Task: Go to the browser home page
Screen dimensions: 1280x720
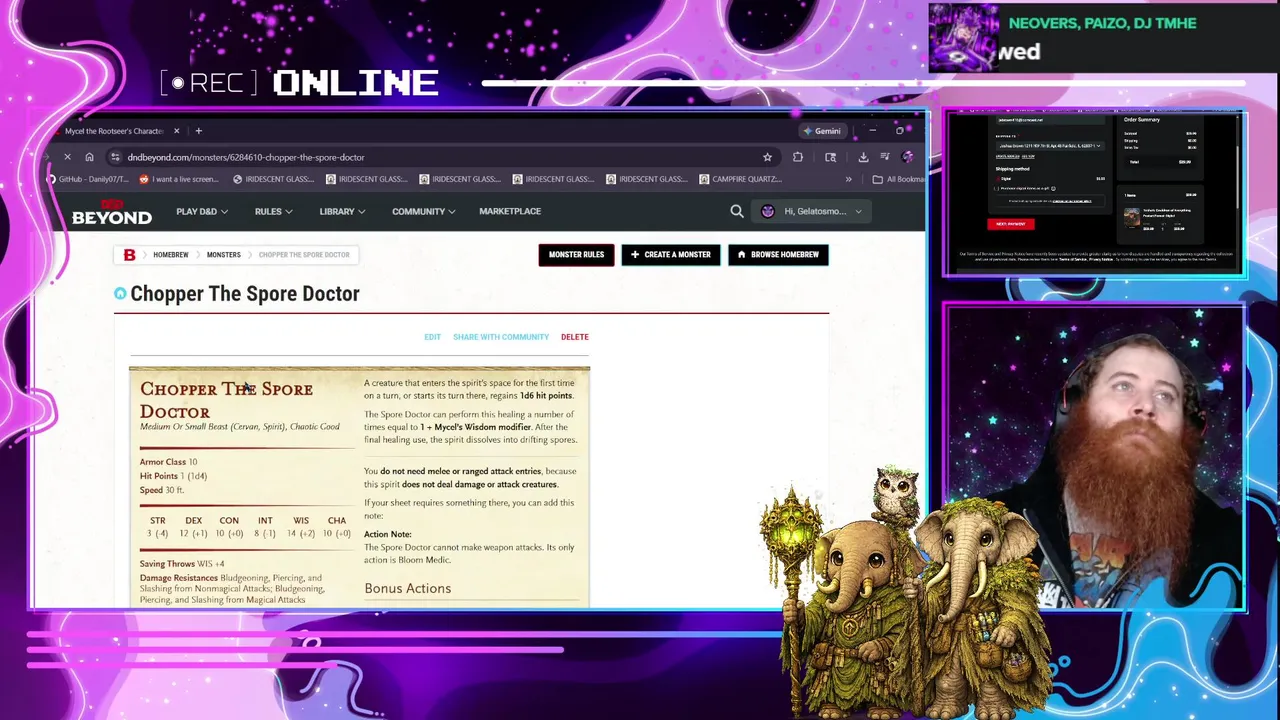Action: click(x=89, y=157)
